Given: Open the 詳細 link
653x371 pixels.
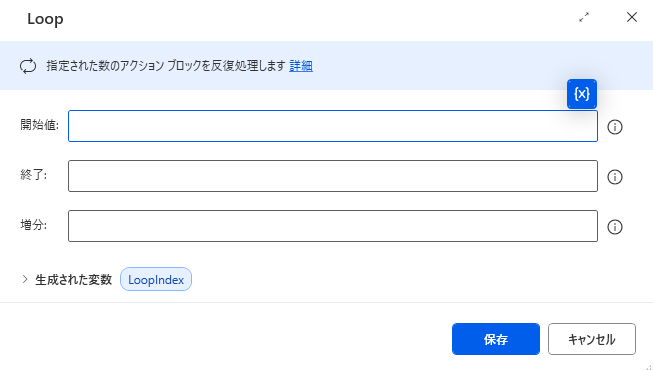Looking at the screenshot, I should [x=301, y=66].
